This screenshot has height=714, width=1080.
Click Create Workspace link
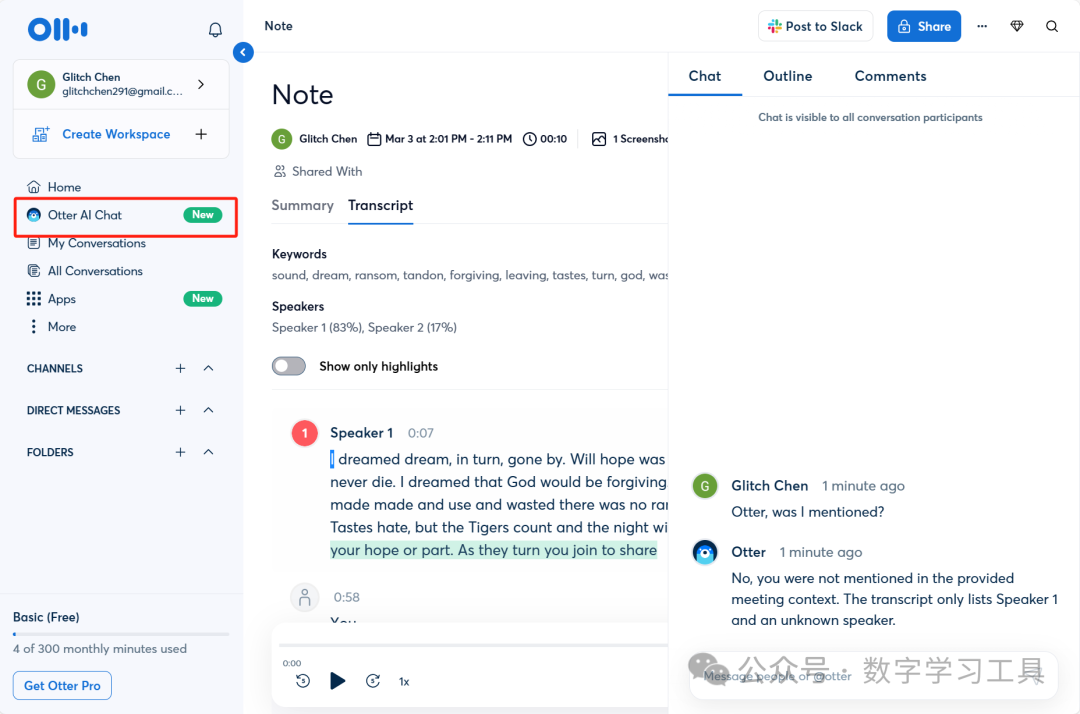coord(116,134)
